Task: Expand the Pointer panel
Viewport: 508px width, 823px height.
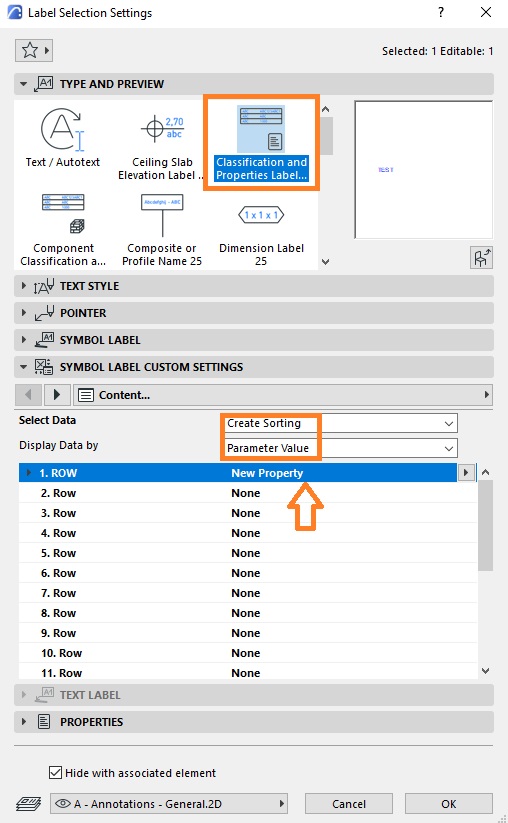Action: coord(23,313)
